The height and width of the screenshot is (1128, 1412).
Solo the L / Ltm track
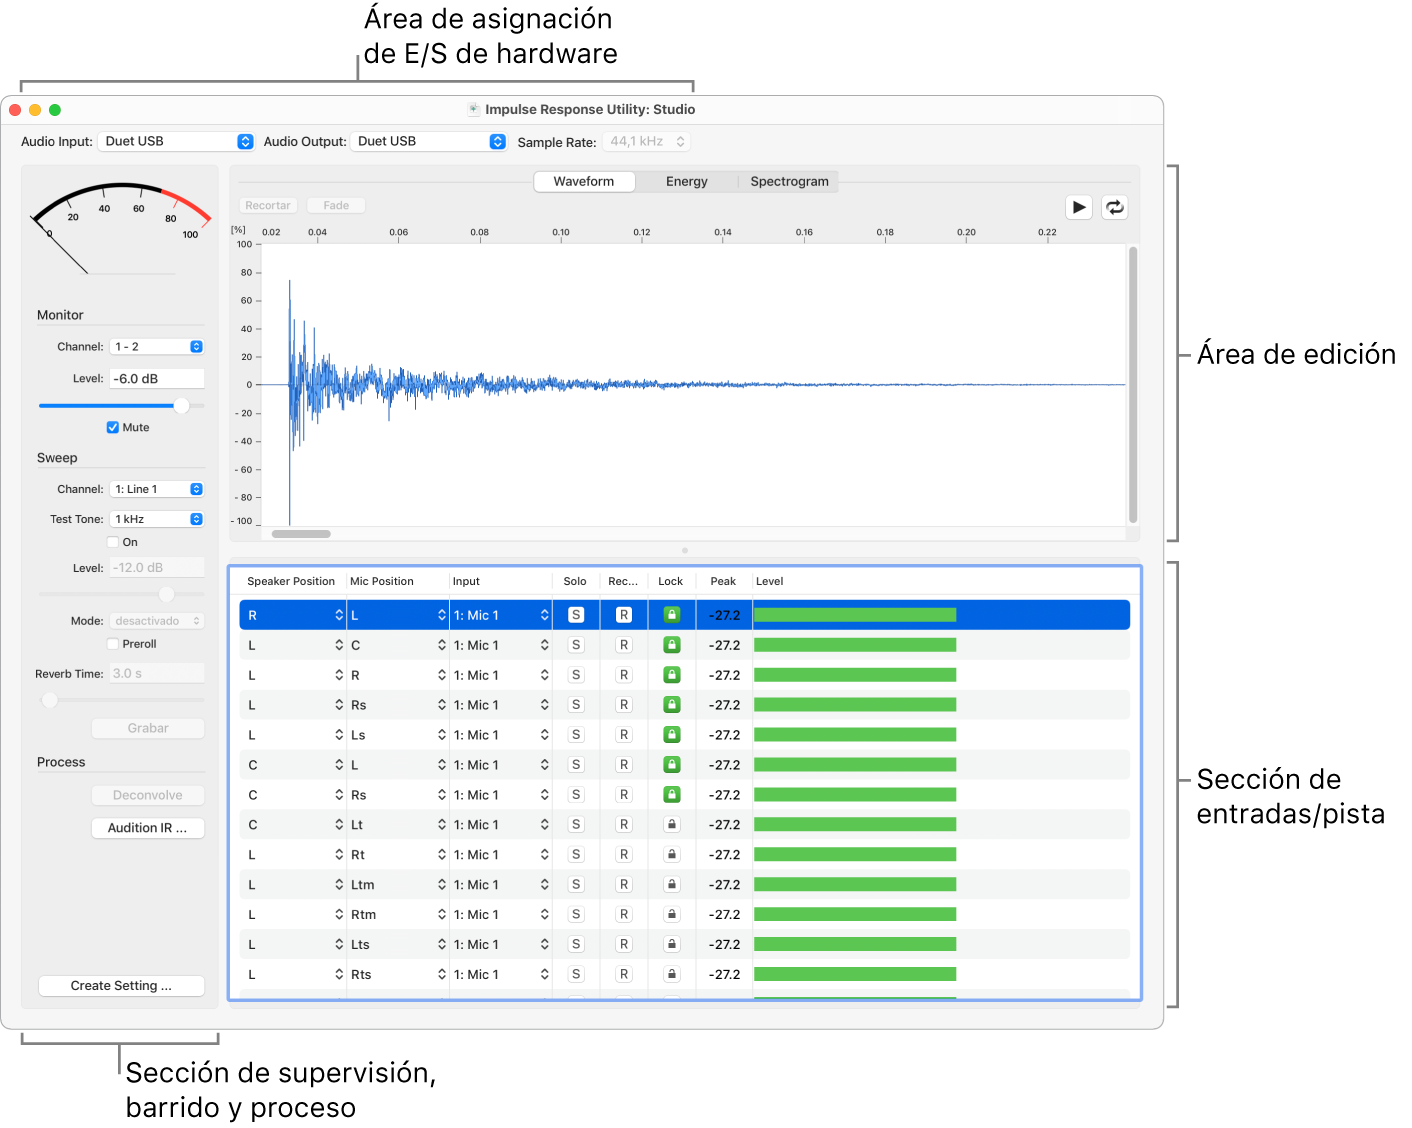click(x=576, y=885)
